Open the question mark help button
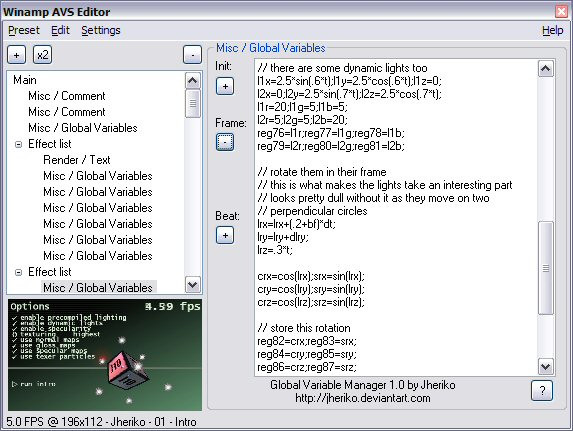This screenshot has height=431, width=573. tap(542, 391)
